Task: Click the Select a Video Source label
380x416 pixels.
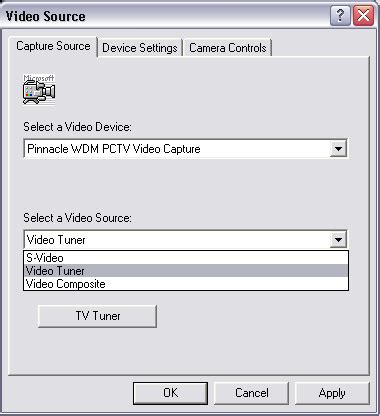Action: tap(77, 218)
